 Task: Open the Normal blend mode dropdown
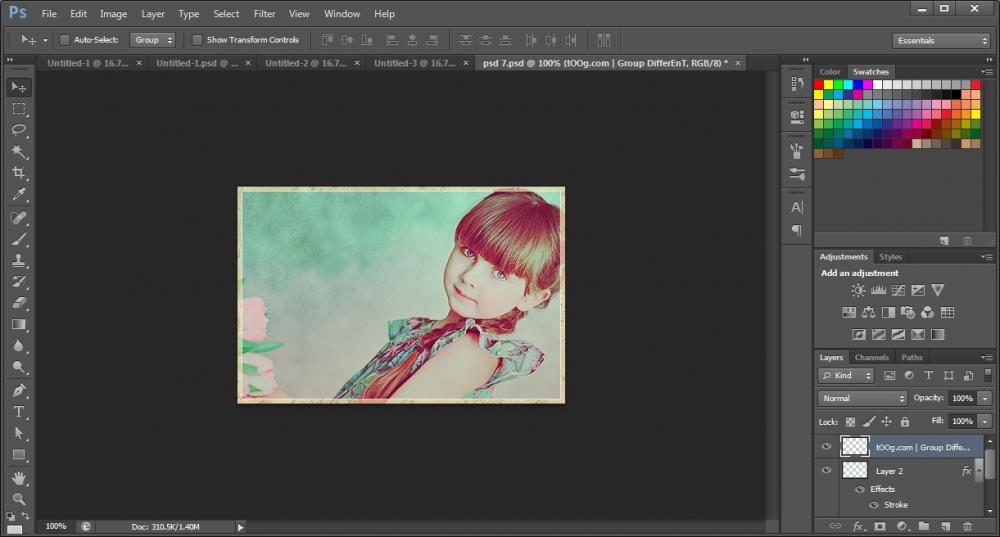coord(862,398)
